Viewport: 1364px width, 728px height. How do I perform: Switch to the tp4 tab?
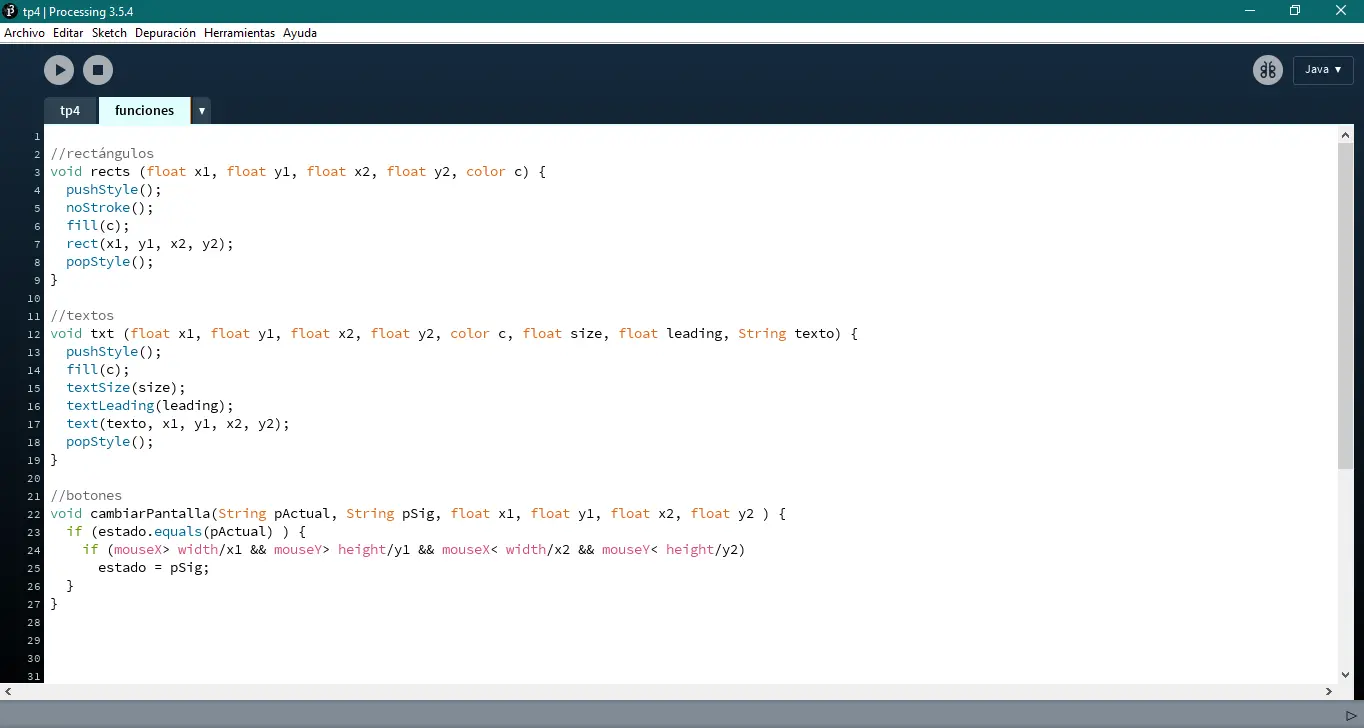[70, 110]
